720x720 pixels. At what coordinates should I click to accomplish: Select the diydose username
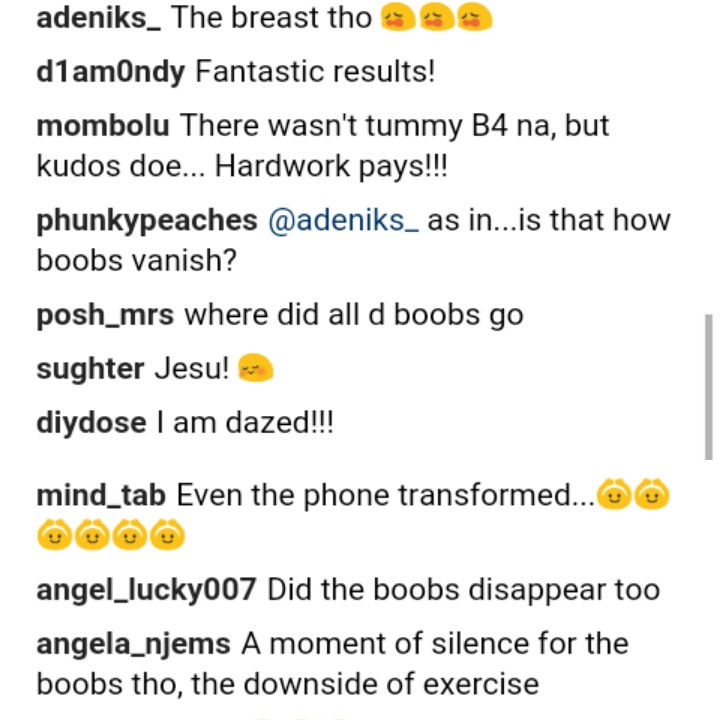click(91, 422)
